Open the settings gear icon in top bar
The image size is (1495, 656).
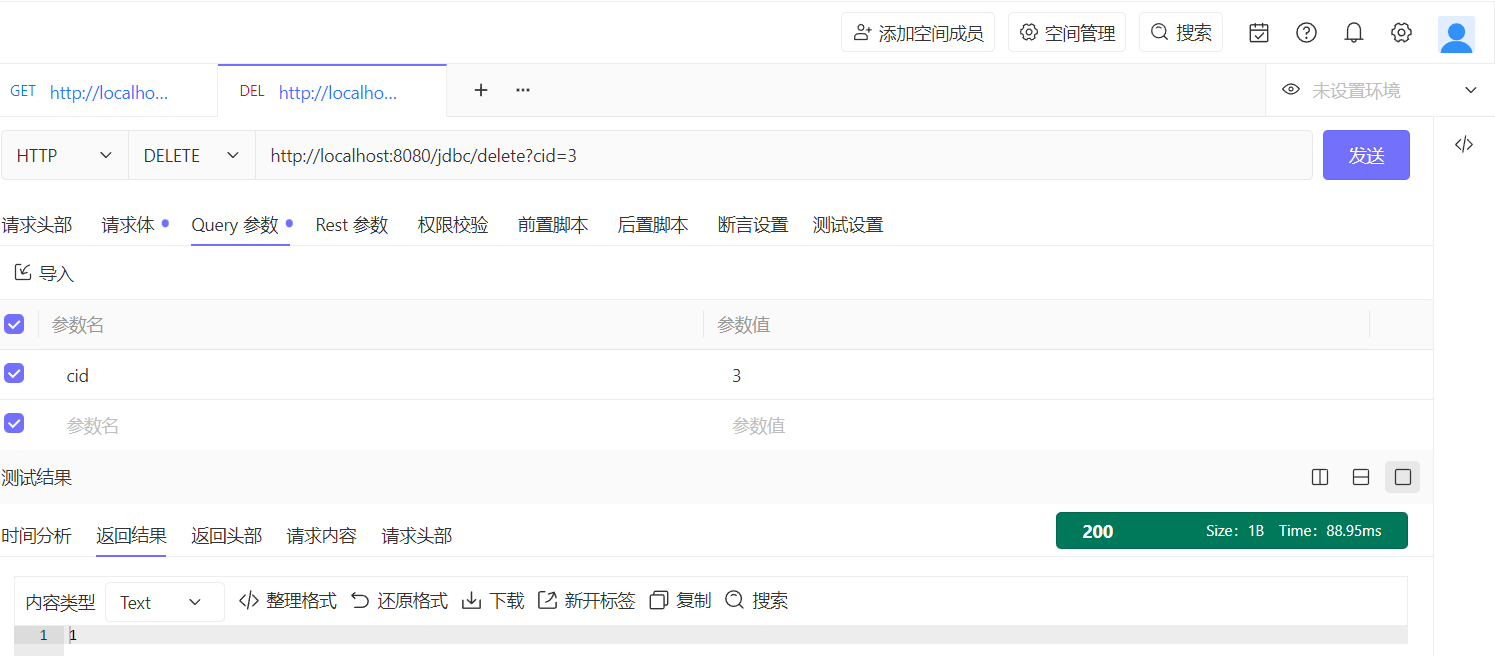click(1401, 33)
